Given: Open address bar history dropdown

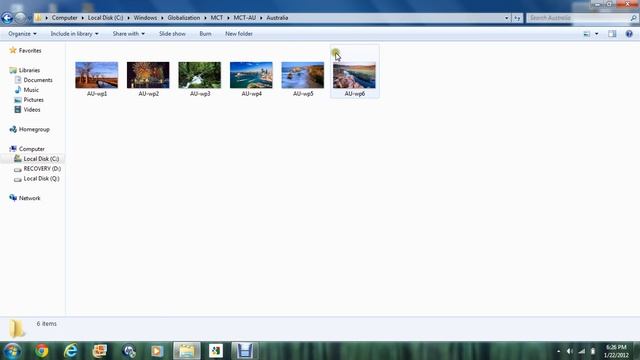Looking at the screenshot, I should (x=507, y=18).
